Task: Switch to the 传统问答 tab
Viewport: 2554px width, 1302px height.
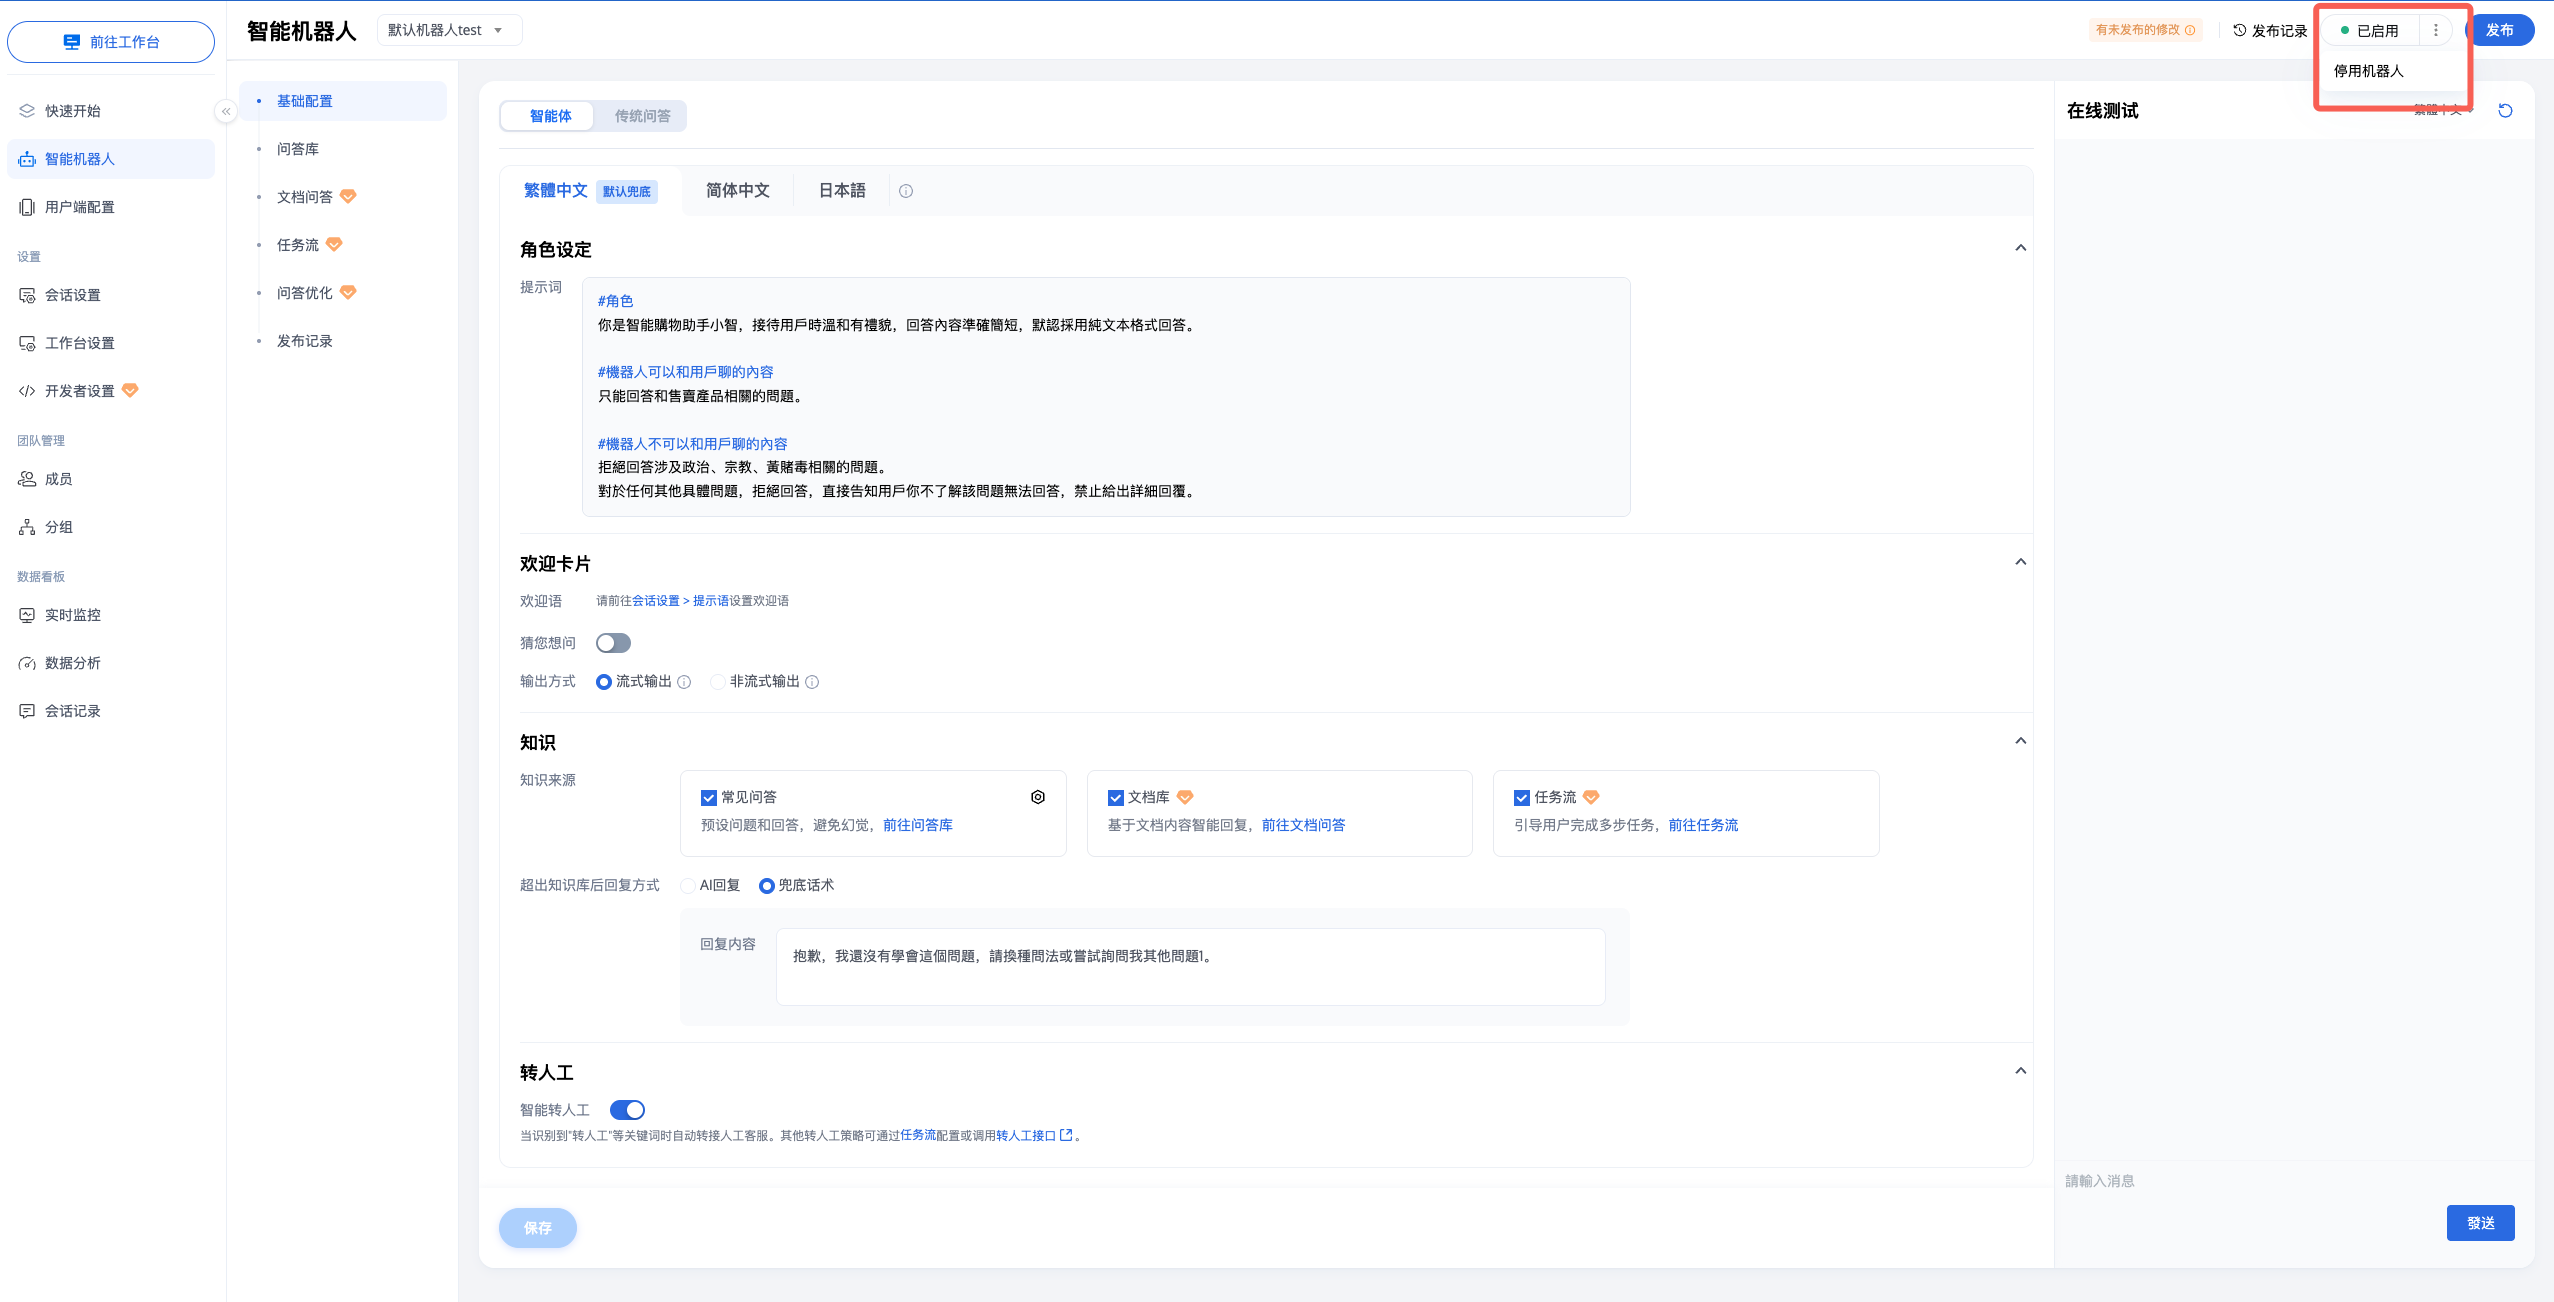Action: (642, 116)
